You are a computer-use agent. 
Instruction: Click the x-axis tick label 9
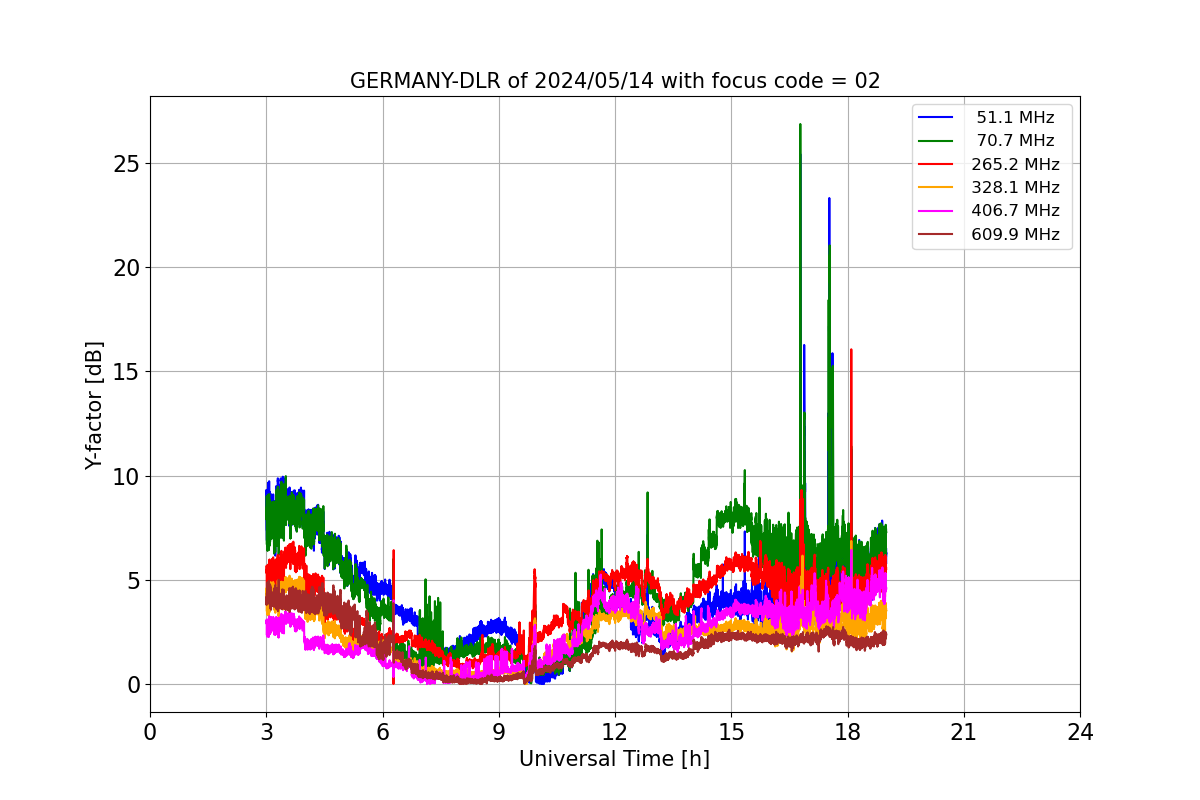tap(499, 732)
